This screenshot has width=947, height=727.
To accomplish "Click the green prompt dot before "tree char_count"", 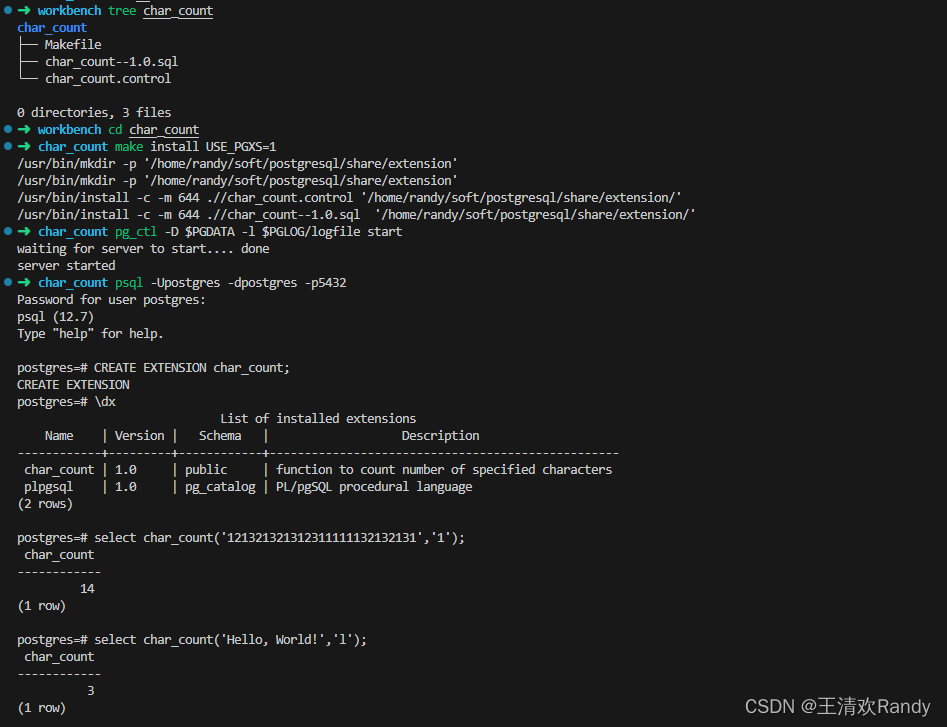I will [x=10, y=10].
